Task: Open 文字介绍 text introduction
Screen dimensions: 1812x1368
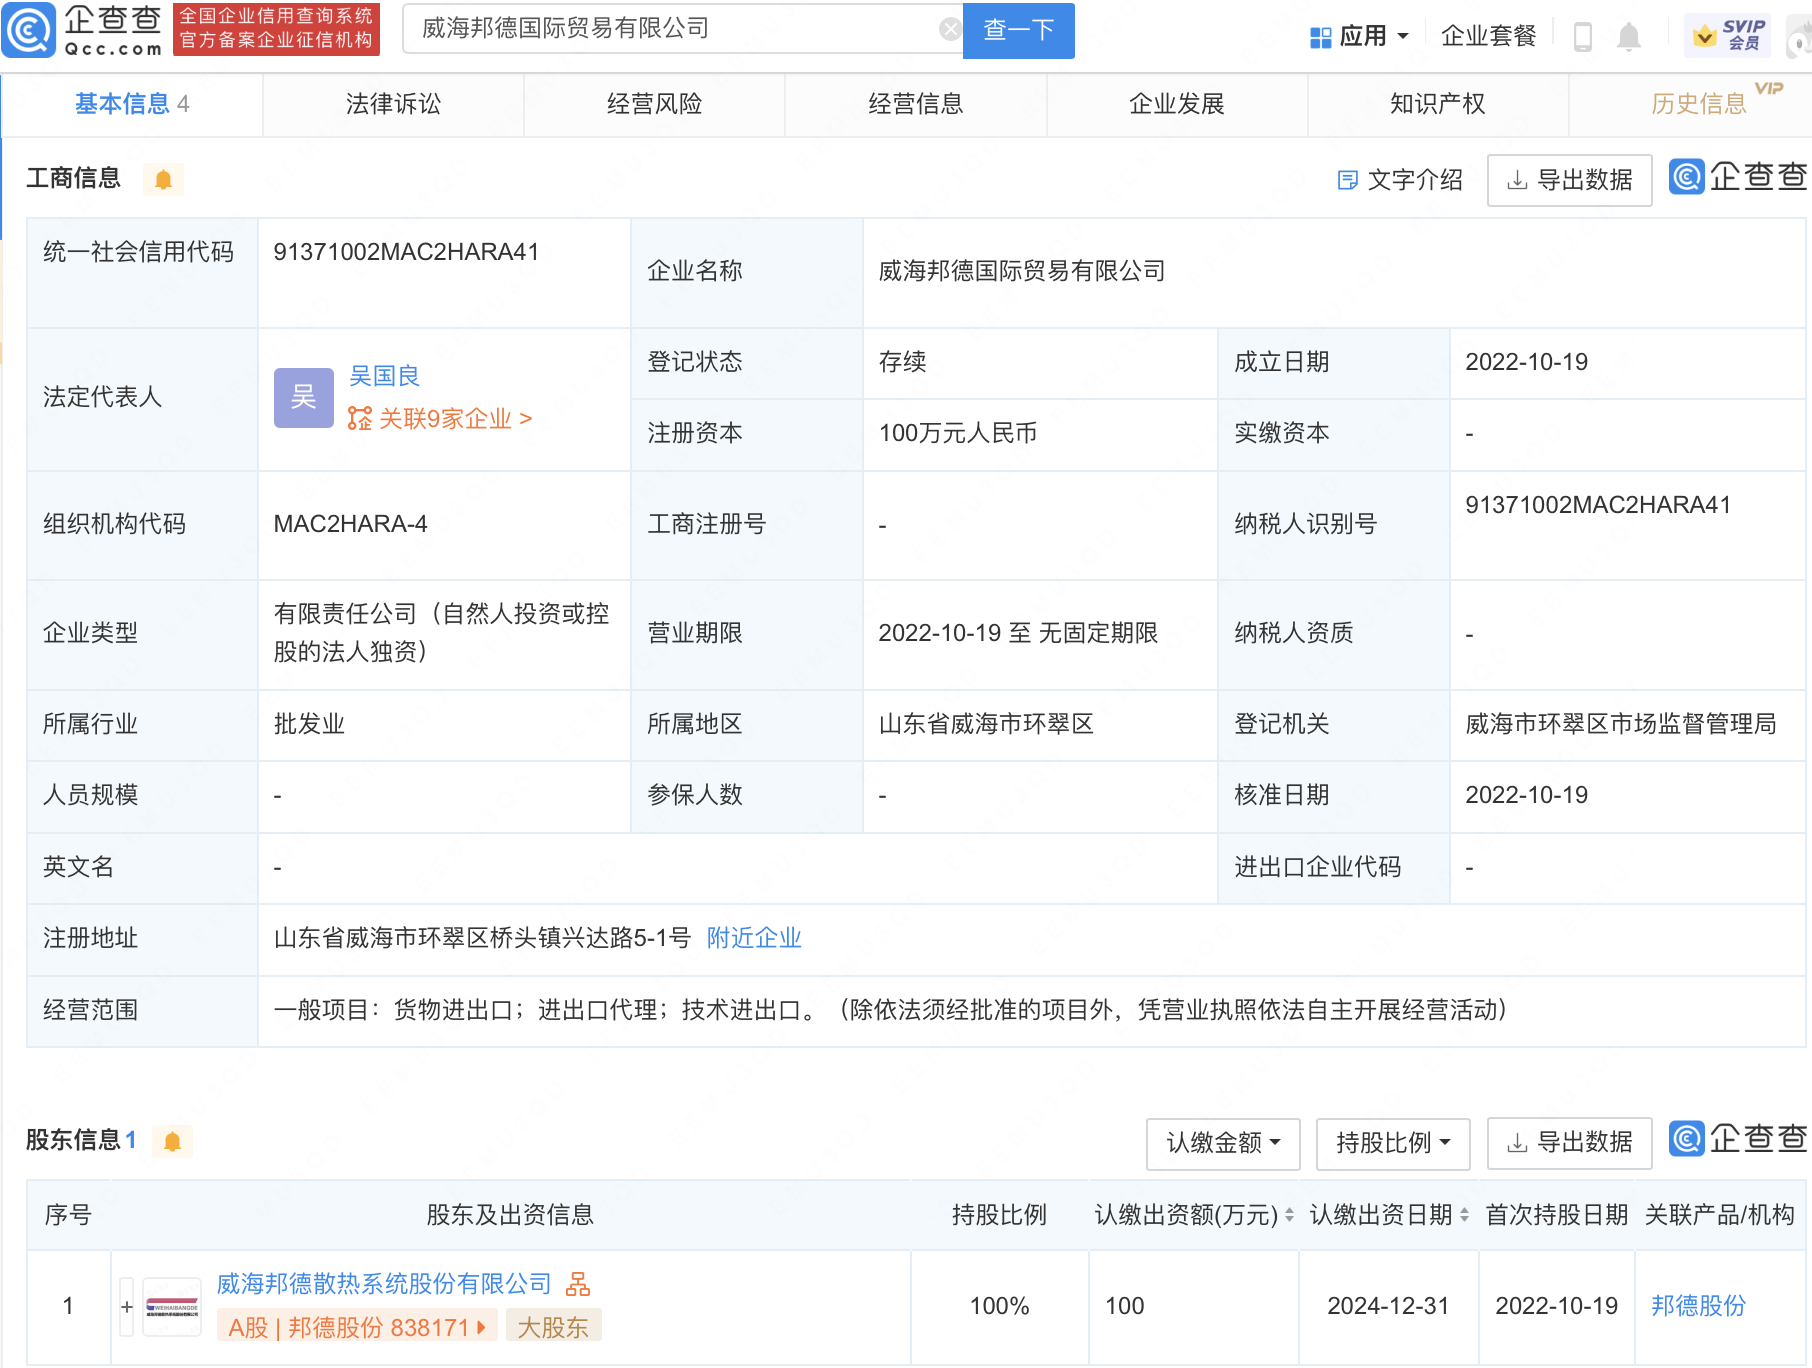Action: (1400, 180)
